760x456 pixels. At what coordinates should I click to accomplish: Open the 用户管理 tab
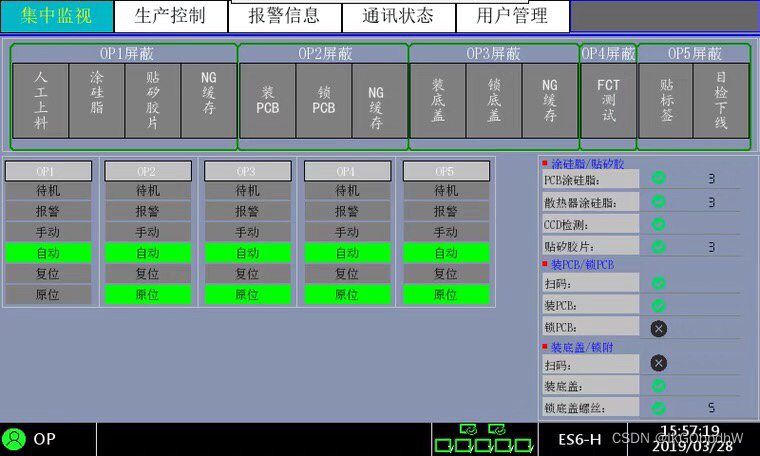pos(512,17)
